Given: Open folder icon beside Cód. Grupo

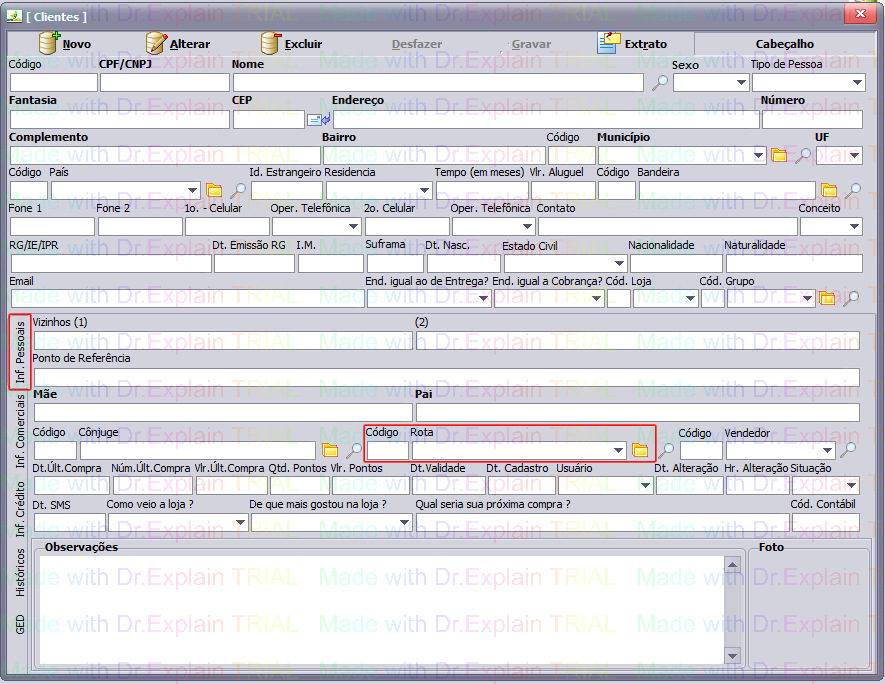Looking at the screenshot, I should 827,298.
